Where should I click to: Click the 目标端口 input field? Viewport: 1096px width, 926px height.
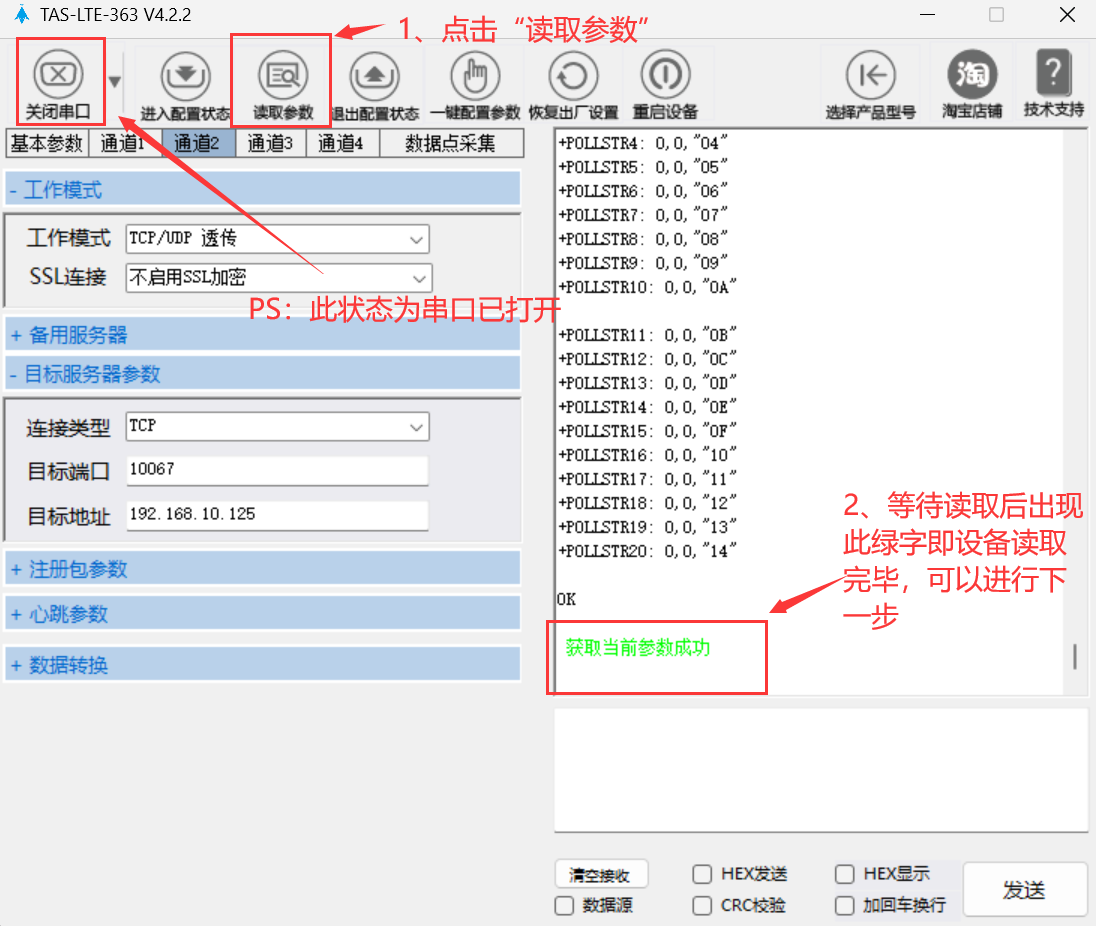pos(277,469)
